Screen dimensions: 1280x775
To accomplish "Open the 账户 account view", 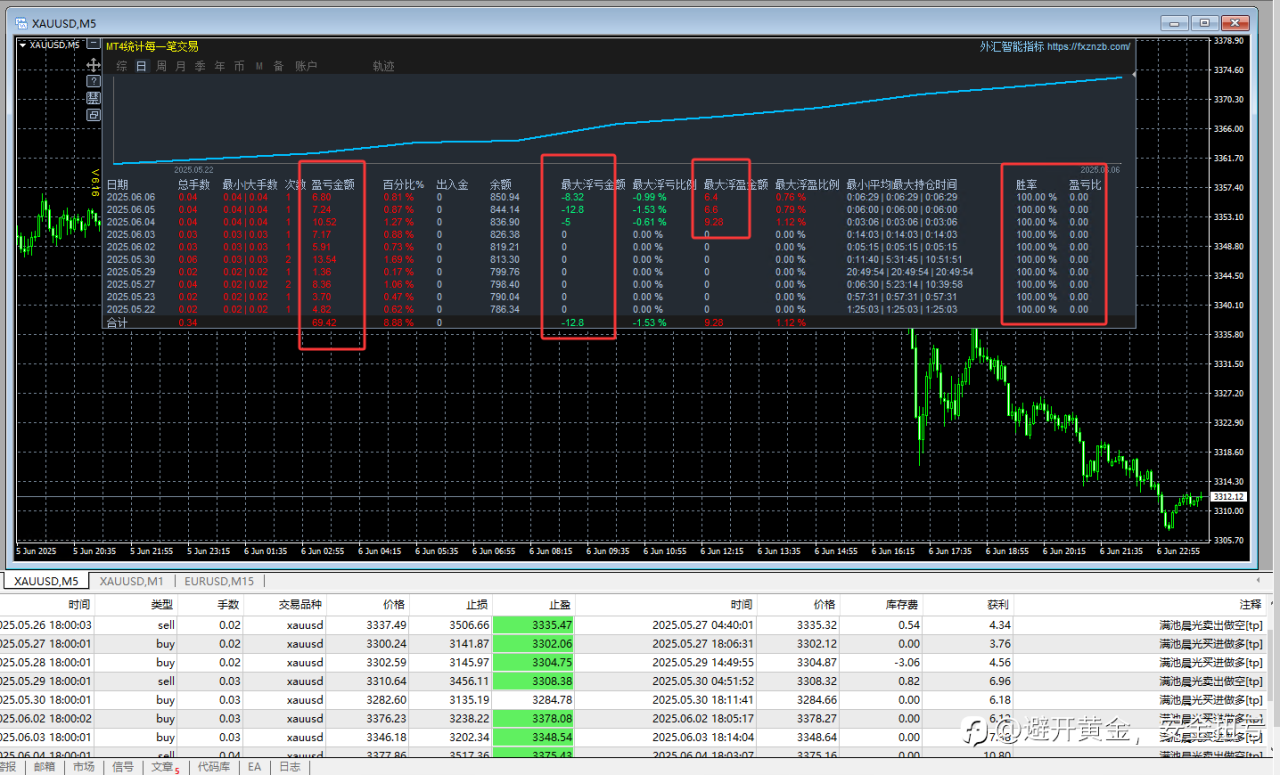I will [306, 66].
